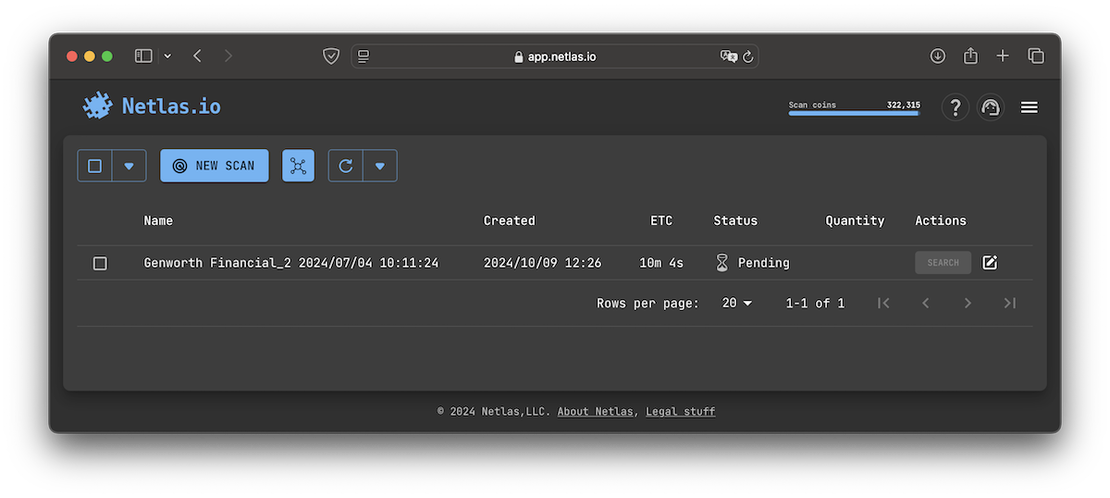Screen dimensions: 1110x498
Task: Open Safari downloads icon
Action: 937,56
